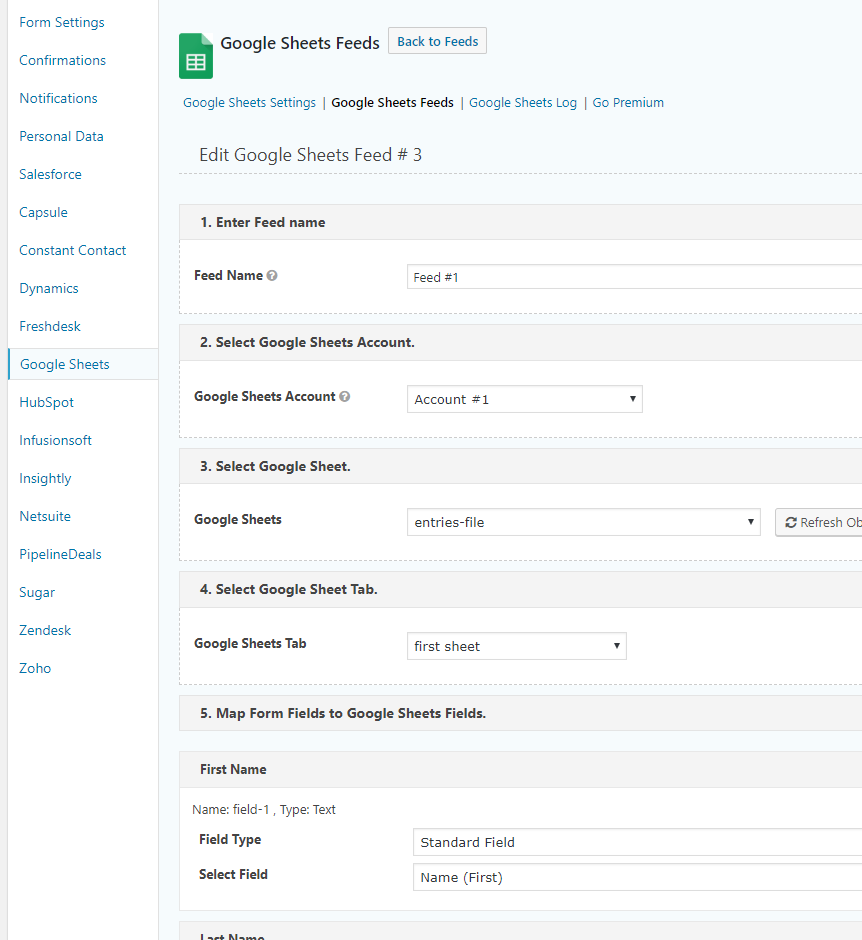Click the '2. Select Google Sheets Account.' header
Screen dimensions: 862x940
(x=520, y=342)
